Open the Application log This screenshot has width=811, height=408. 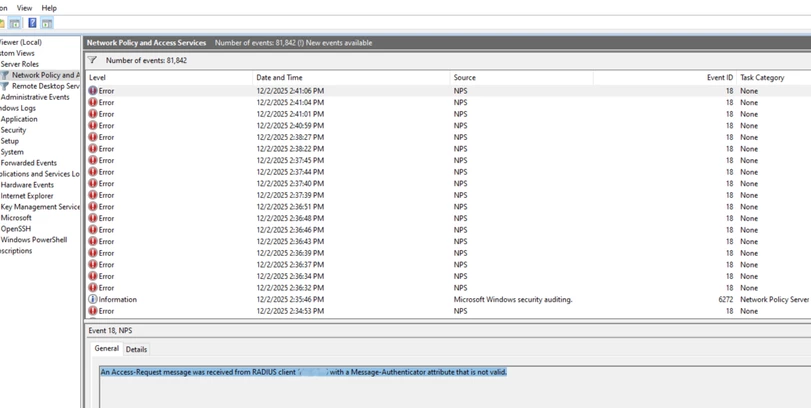pyautogui.click(x=19, y=119)
